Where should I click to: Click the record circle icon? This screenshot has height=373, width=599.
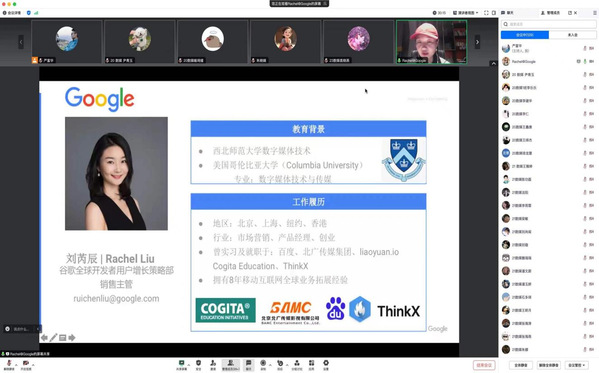pyautogui.click(x=263, y=363)
